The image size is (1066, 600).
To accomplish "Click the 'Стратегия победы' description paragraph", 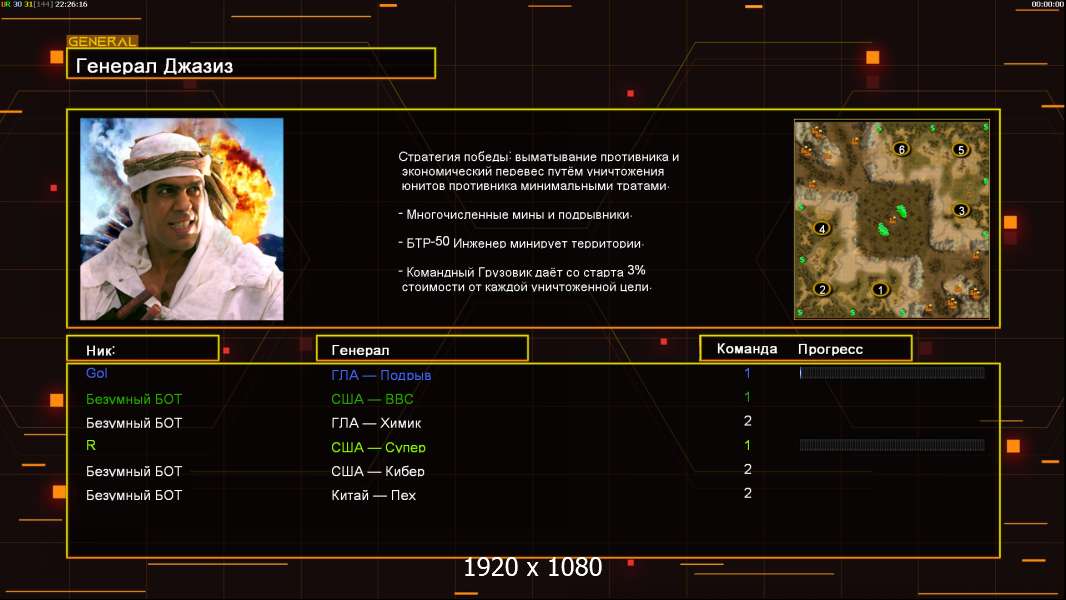I will [538, 171].
